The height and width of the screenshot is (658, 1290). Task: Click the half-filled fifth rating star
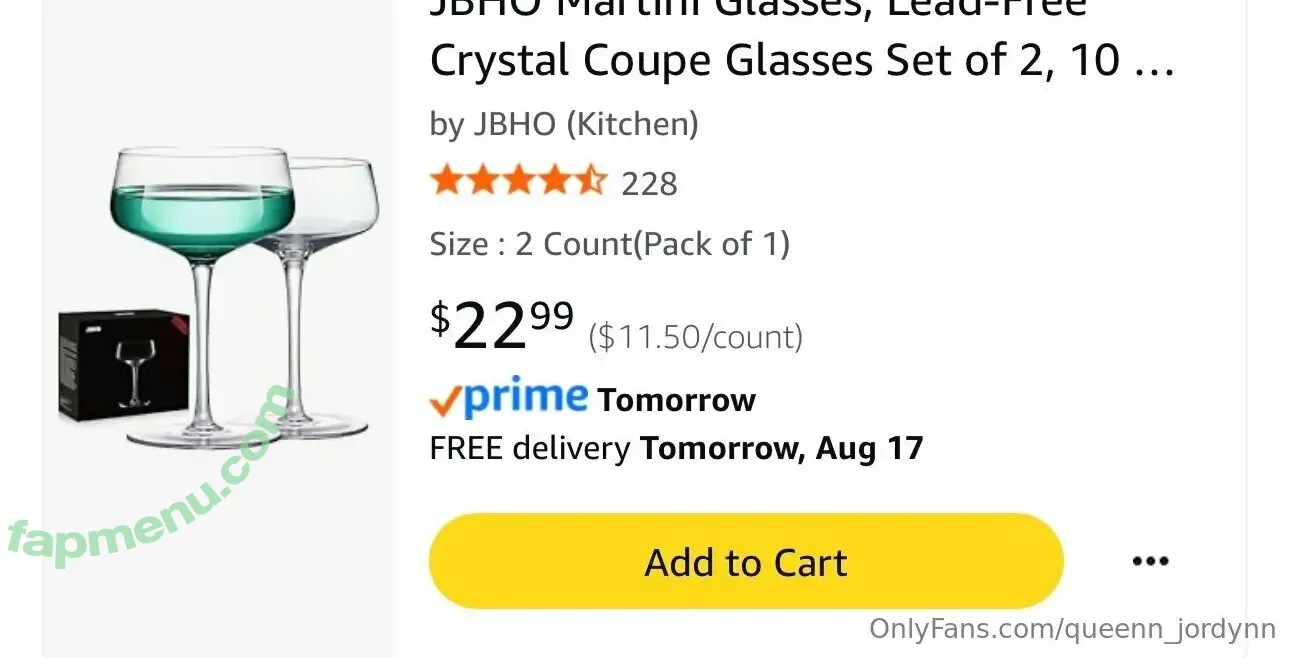point(591,182)
